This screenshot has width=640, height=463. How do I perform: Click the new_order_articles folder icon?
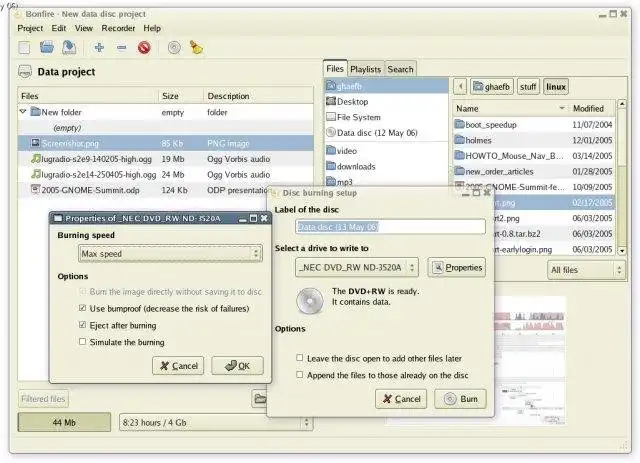[x=460, y=171]
